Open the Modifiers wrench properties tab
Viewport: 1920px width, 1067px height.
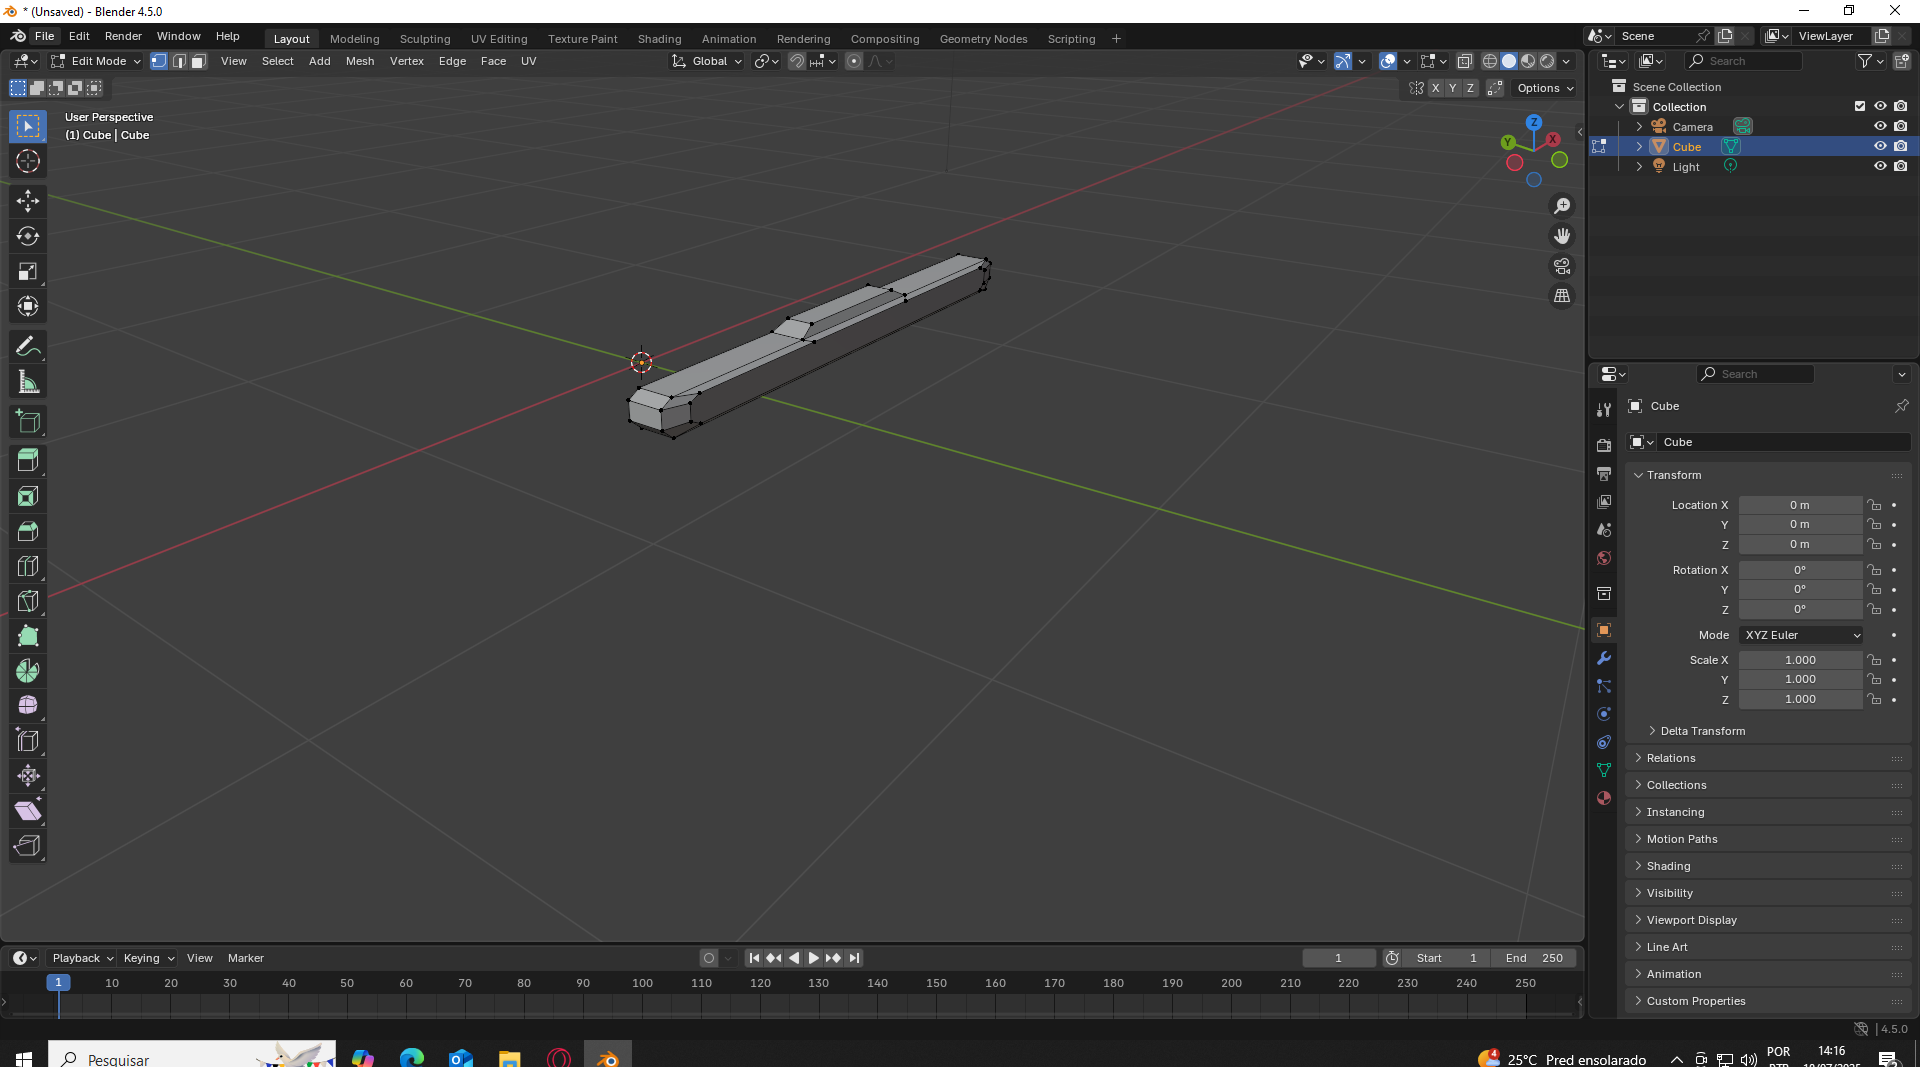[x=1604, y=658]
